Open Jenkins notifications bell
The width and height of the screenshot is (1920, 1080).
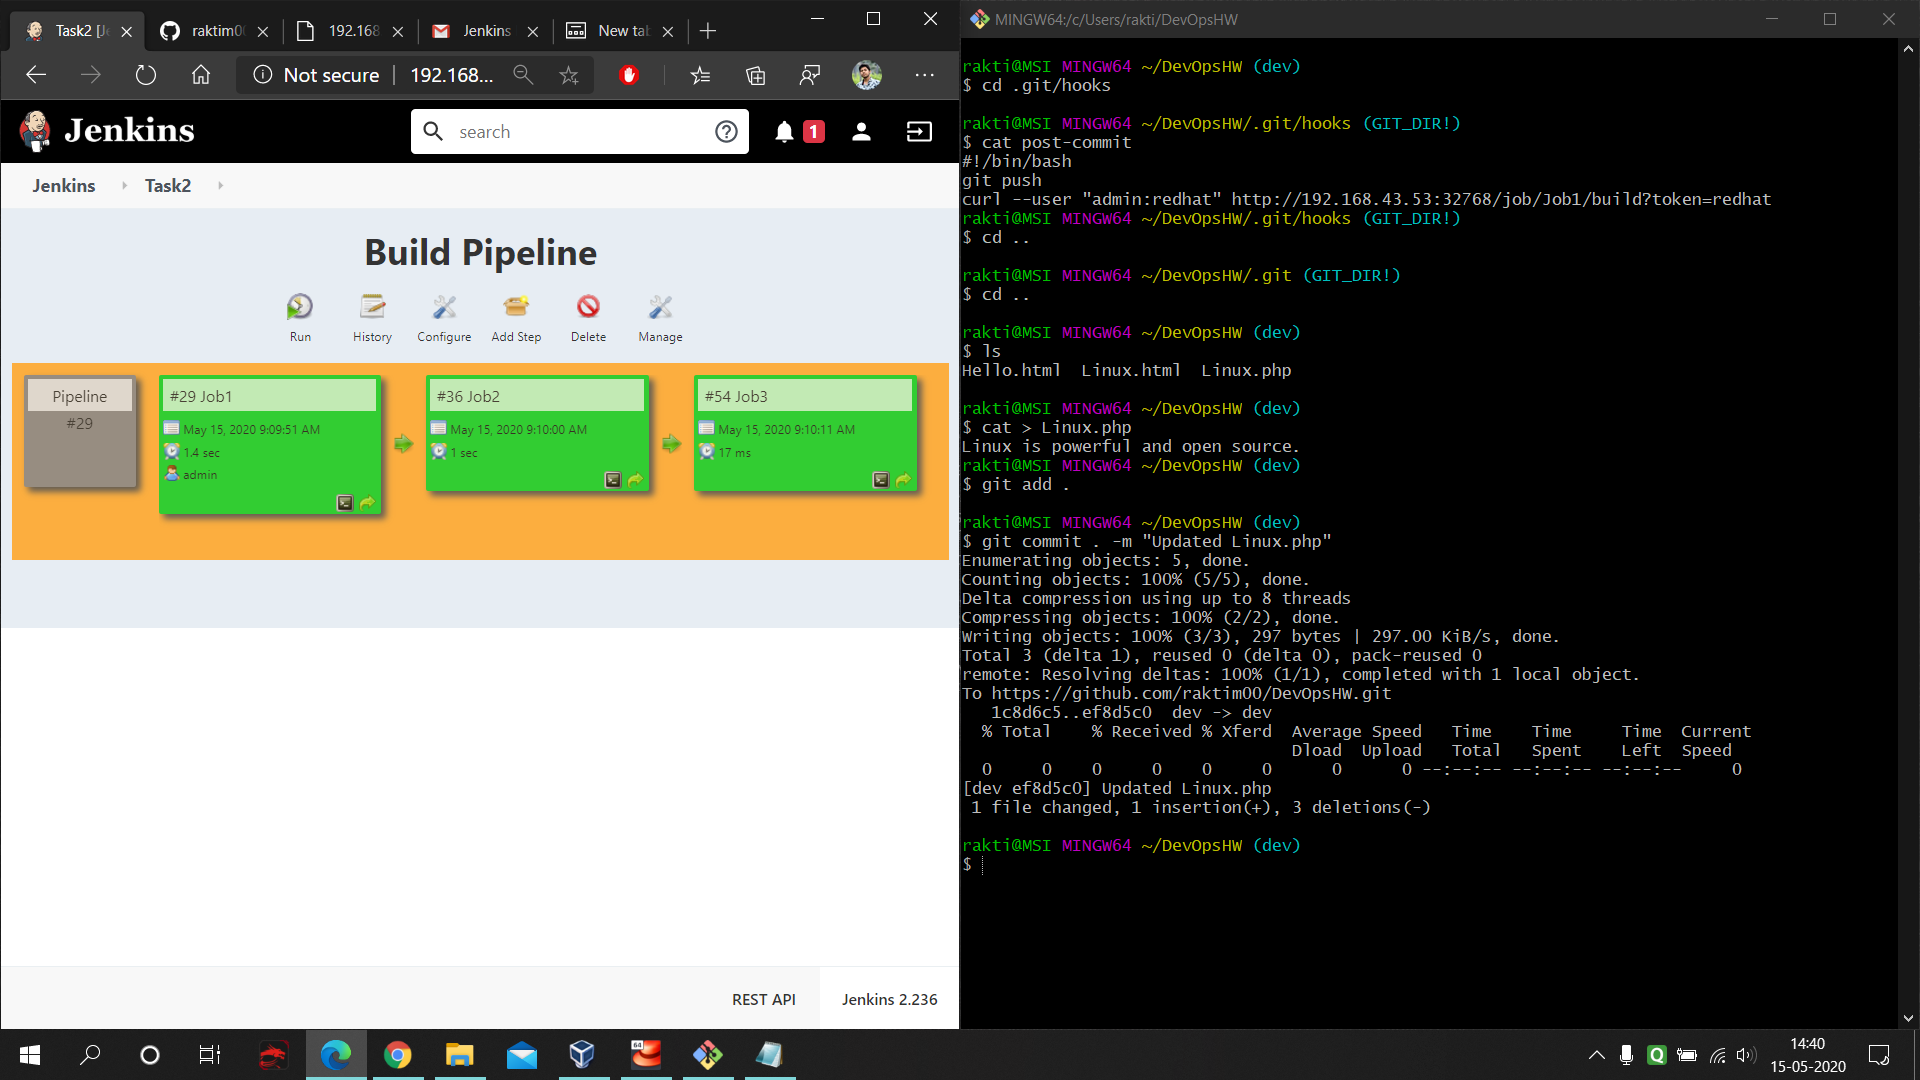(x=784, y=132)
